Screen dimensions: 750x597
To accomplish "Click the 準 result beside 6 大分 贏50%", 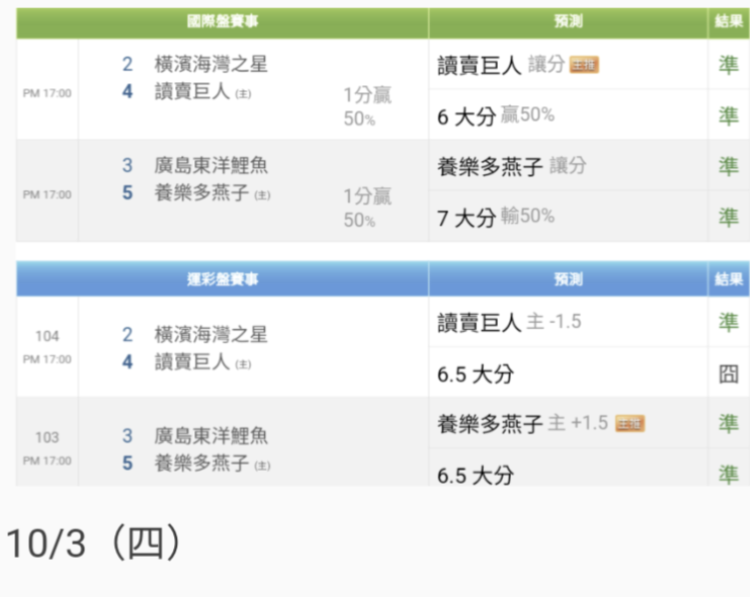I will 728,116.
